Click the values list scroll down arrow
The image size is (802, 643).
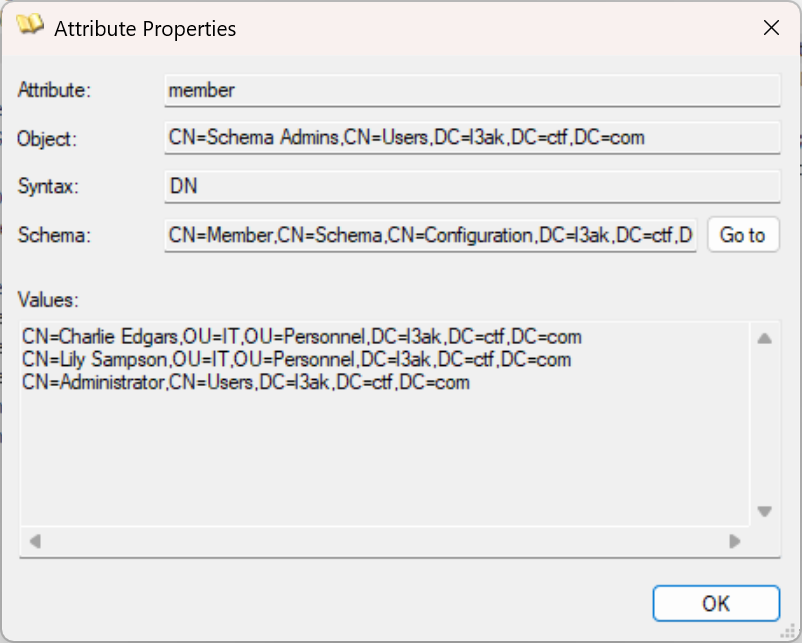(x=765, y=511)
